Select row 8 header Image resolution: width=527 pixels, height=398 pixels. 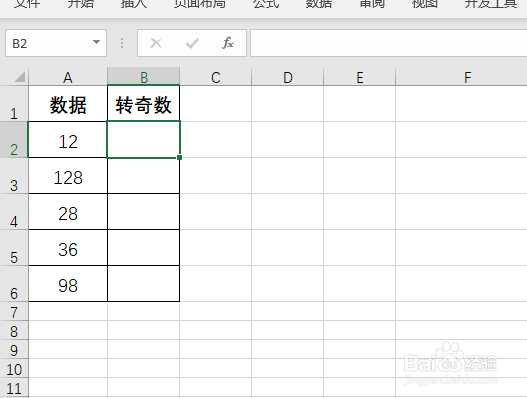[x=14, y=330]
